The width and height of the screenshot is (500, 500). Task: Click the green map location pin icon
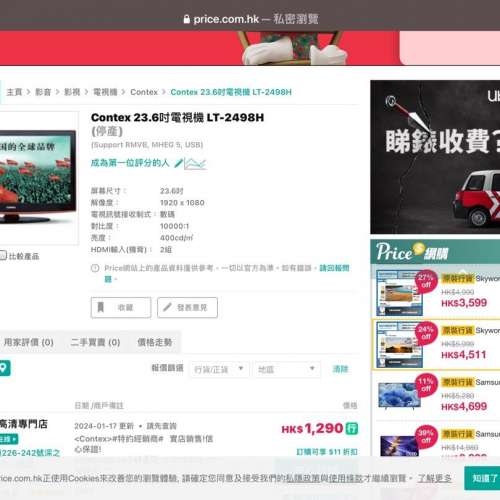pos(4,368)
